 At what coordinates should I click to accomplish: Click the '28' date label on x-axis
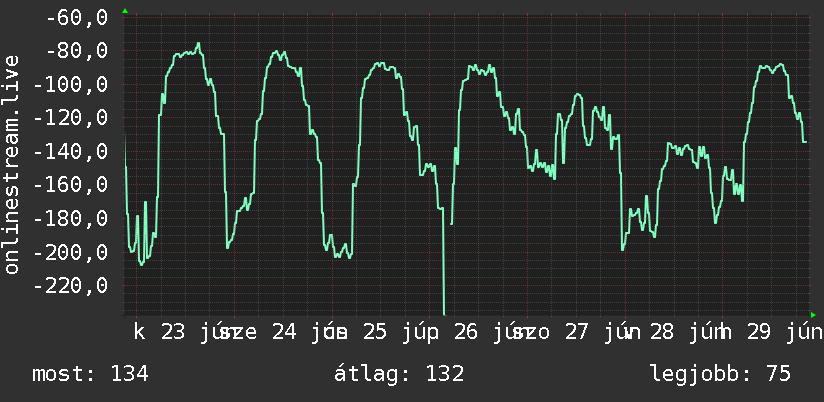(662, 333)
